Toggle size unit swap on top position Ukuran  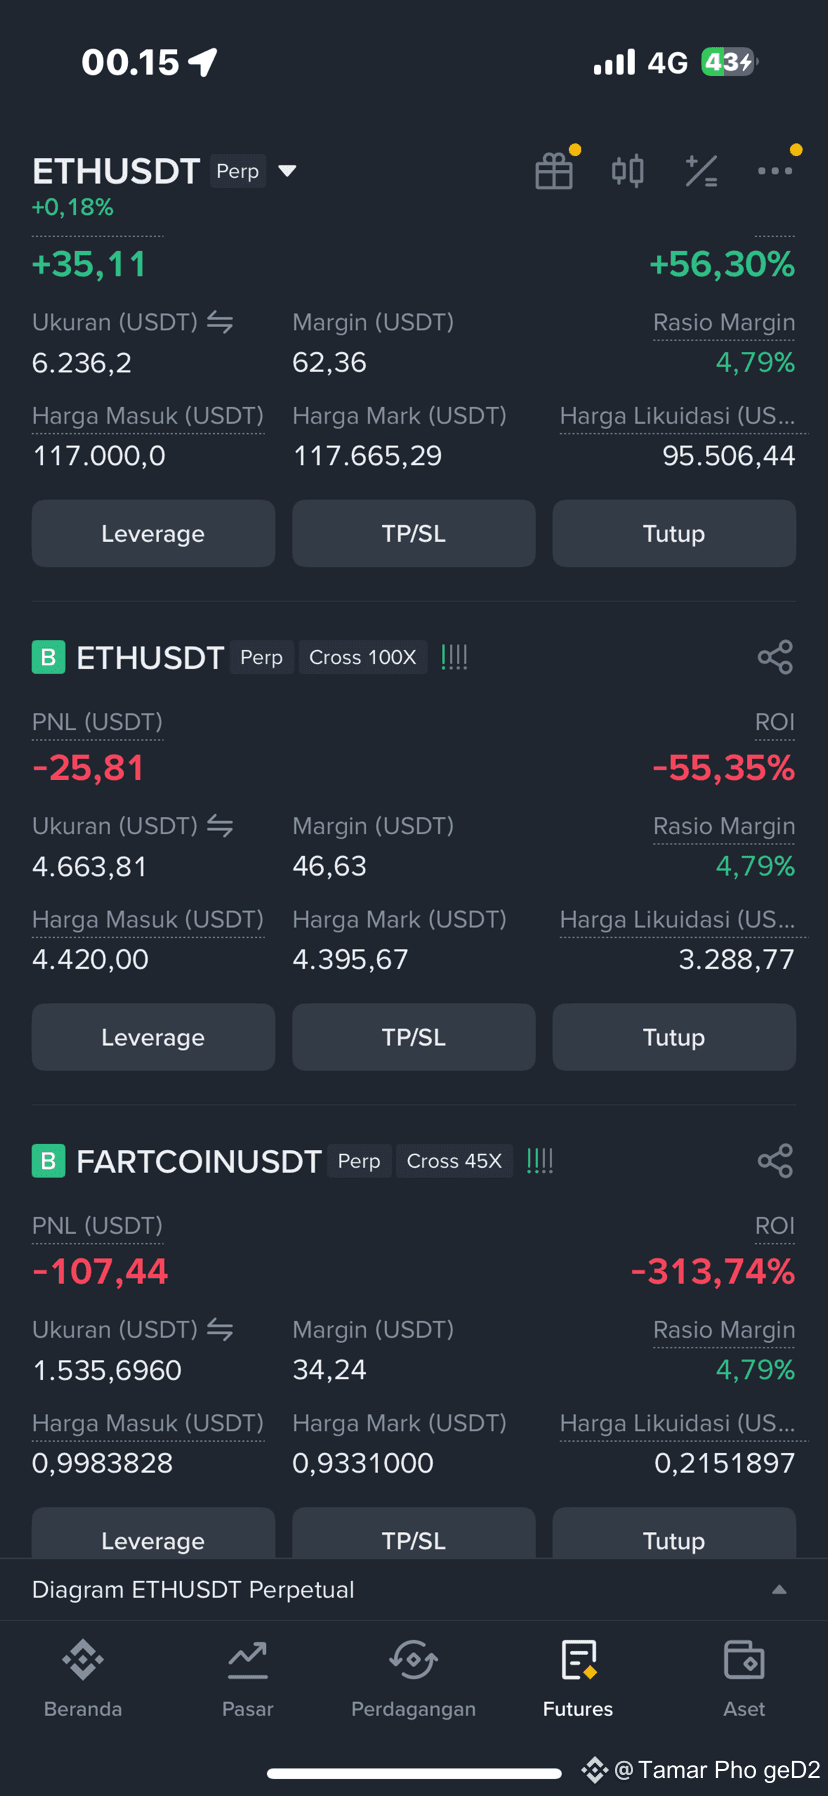(220, 322)
